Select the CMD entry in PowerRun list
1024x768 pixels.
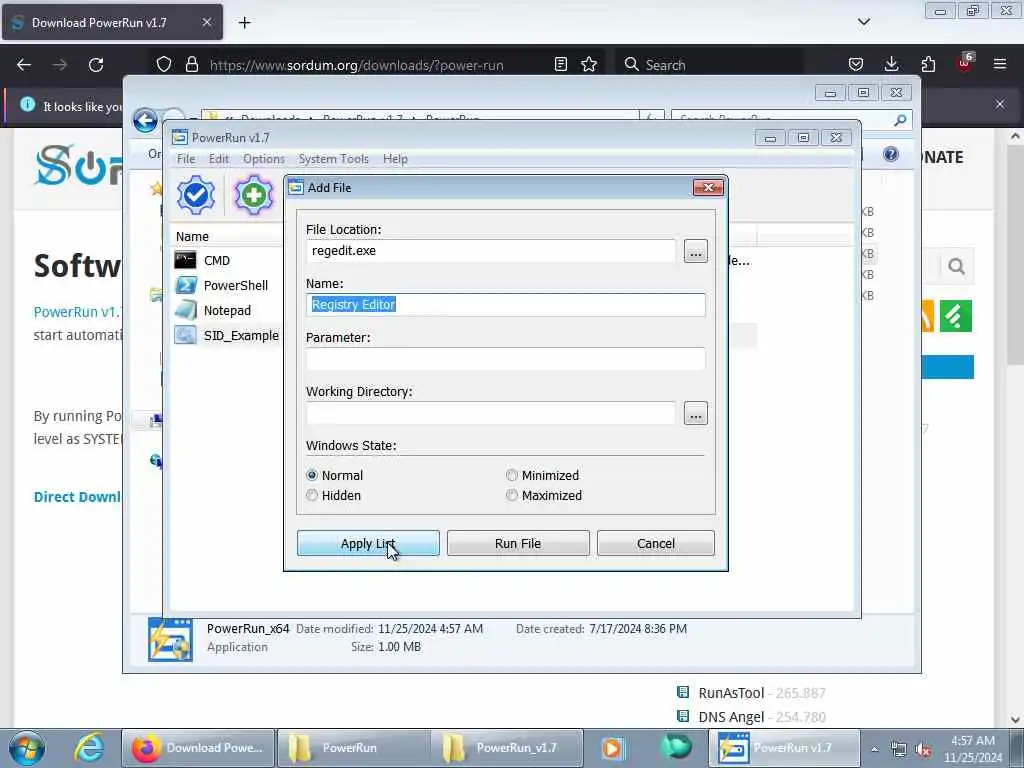(216, 261)
